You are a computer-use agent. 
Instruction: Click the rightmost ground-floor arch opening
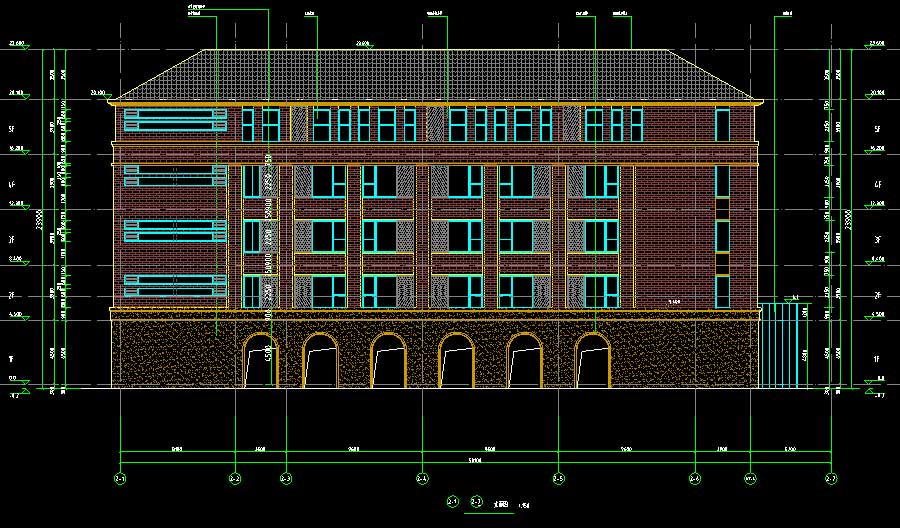coord(592,361)
